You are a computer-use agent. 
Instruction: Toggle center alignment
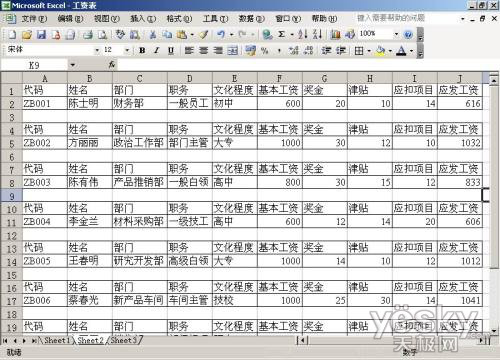click(x=204, y=51)
